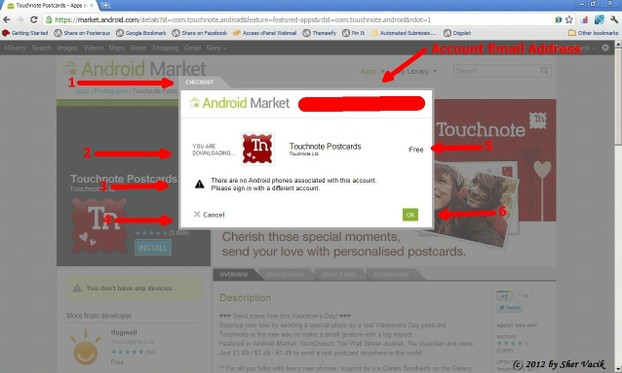Cancel the checkout dialog
Image resolution: width=622 pixels, height=373 pixels.
coord(209,215)
